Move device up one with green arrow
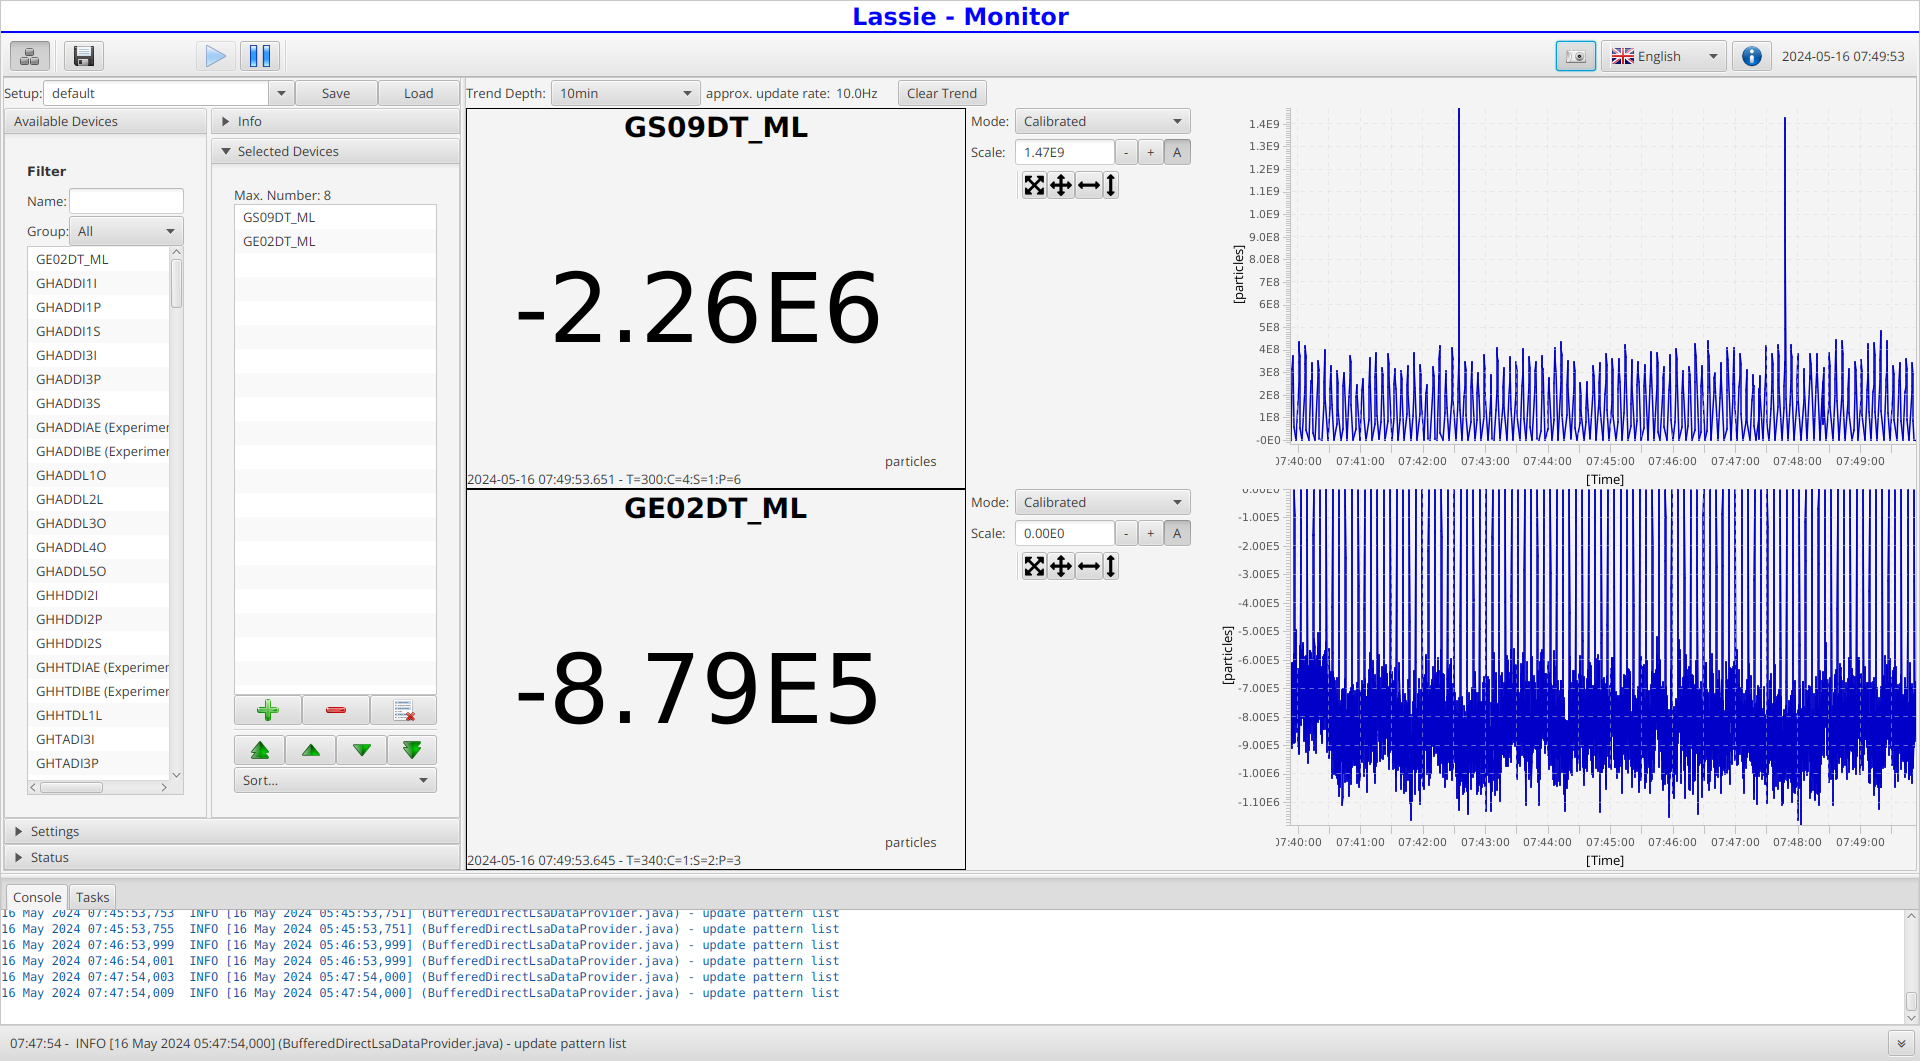This screenshot has width=1920, height=1061. (x=311, y=750)
